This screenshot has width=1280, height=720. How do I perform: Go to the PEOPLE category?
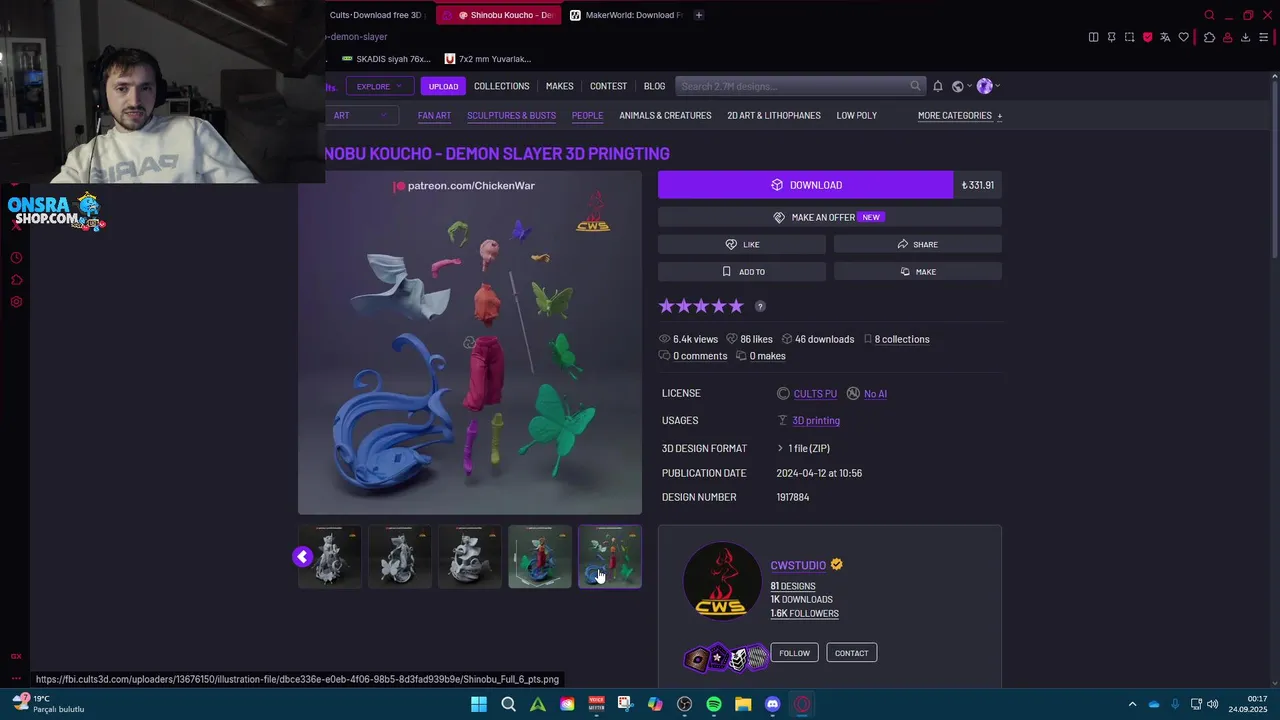[587, 115]
